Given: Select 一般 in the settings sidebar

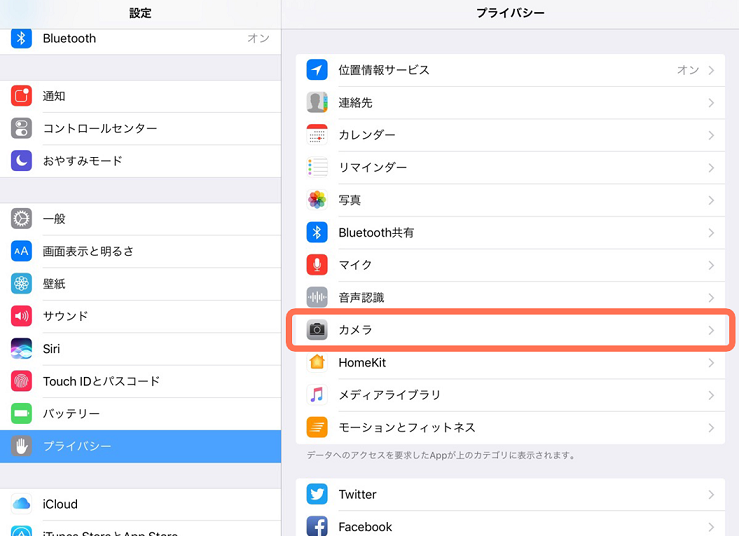Looking at the screenshot, I should (x=140, y=219).
